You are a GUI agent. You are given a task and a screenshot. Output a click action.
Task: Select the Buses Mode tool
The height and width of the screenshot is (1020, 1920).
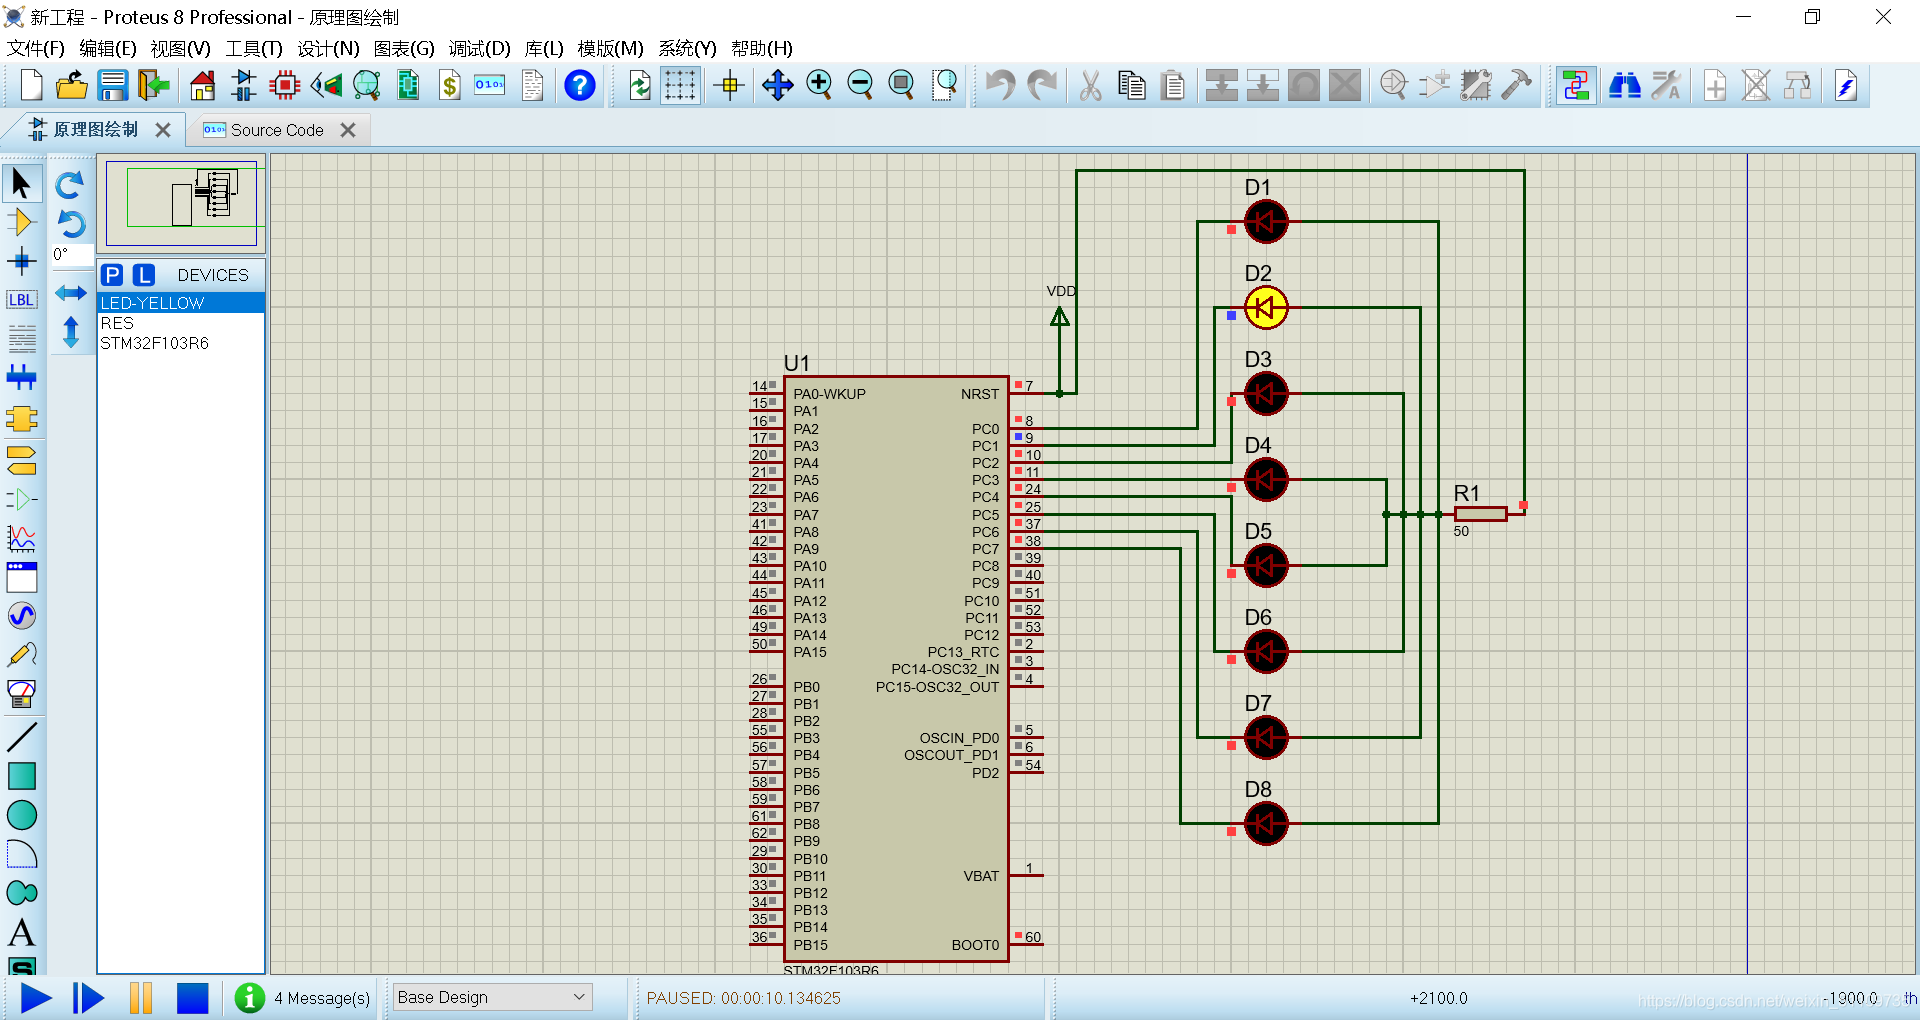tap(21, 378)
